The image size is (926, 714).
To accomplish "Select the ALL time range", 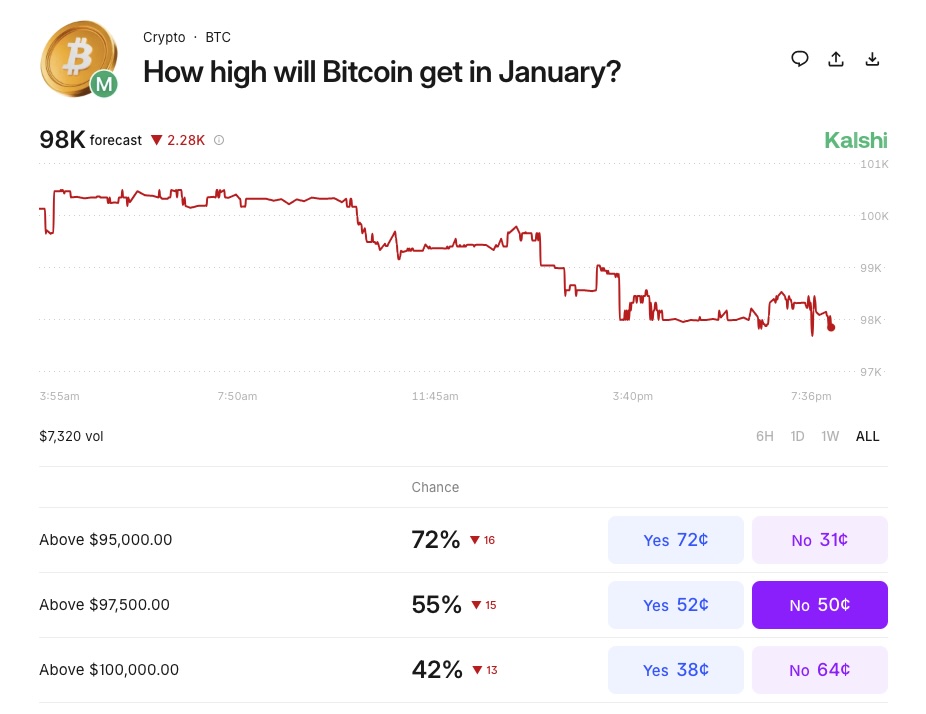I will coord(867,436).
